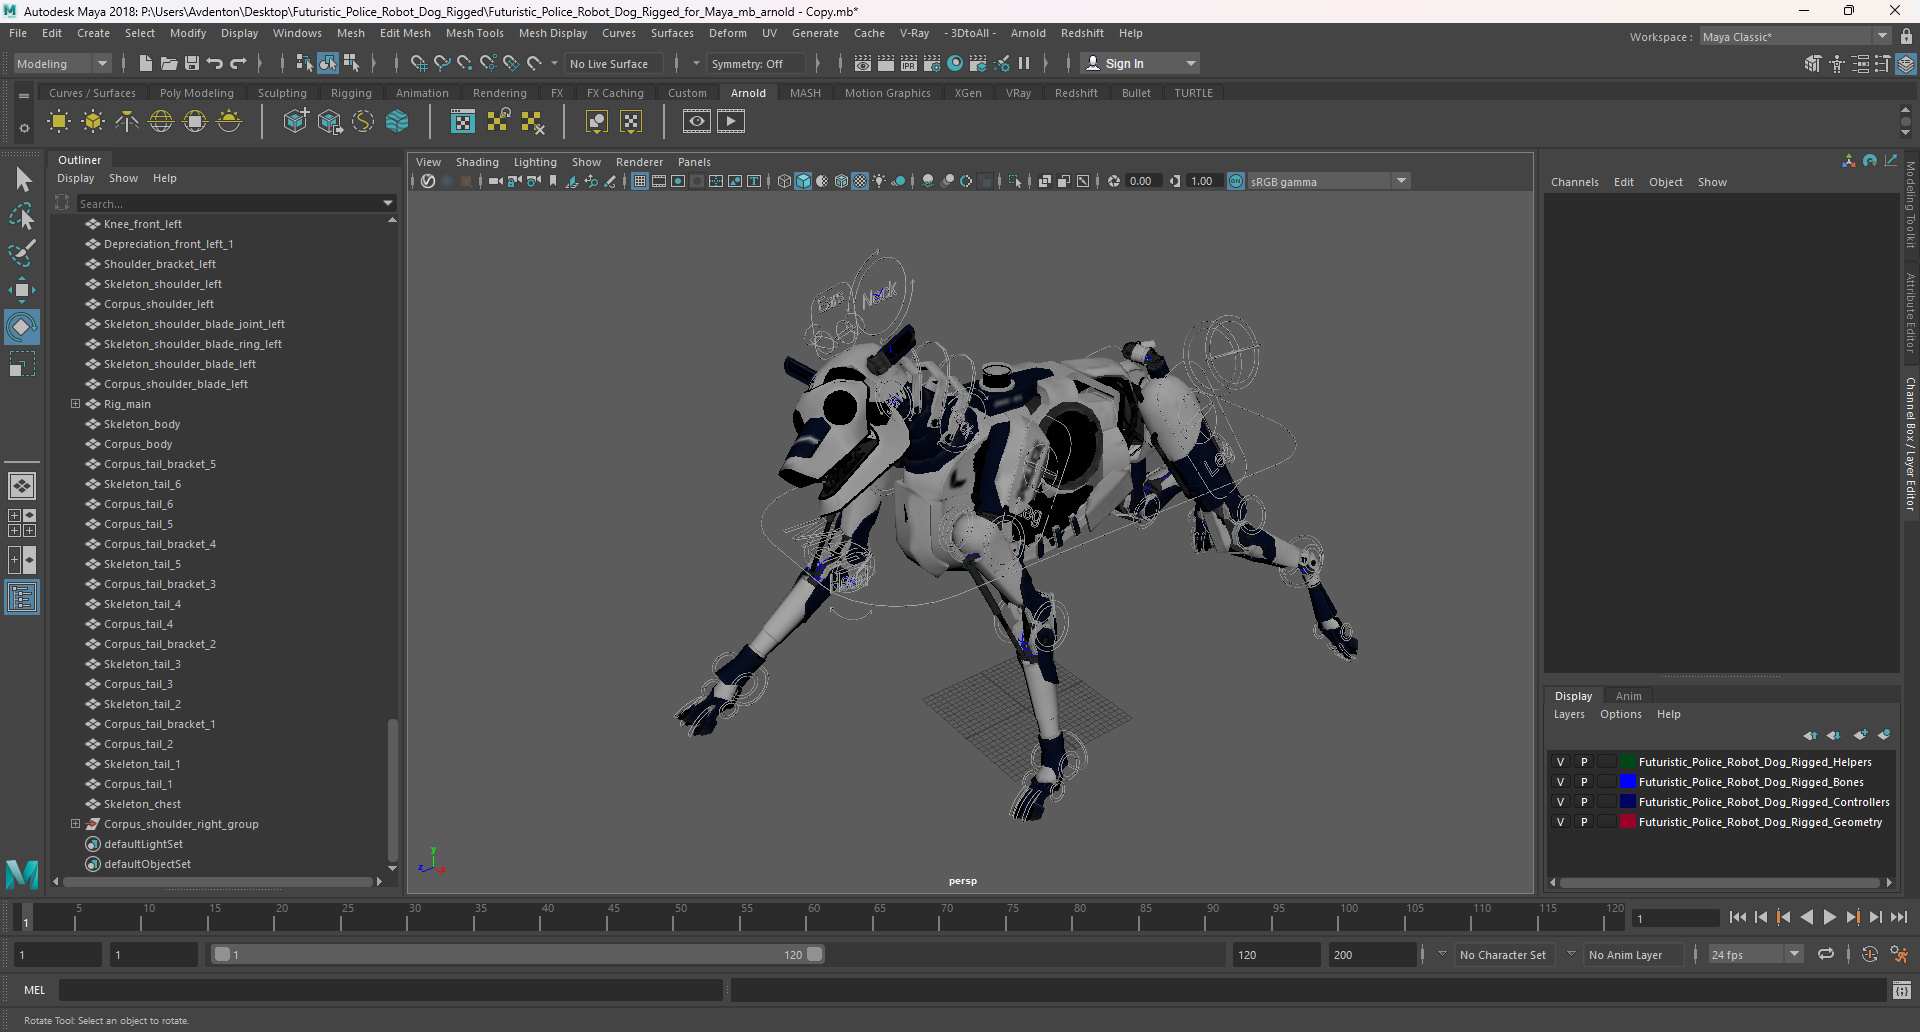Screen dimensions: 1920x1032
Task: Activate the Lasso select tool
Action: 22,216
